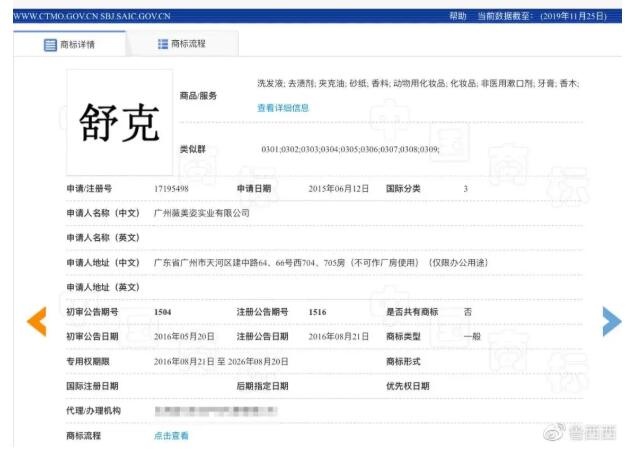This screenshot has width=635, height=449.
Task: Click the 初审公告日期 label
Action: [x=92, y=336]
